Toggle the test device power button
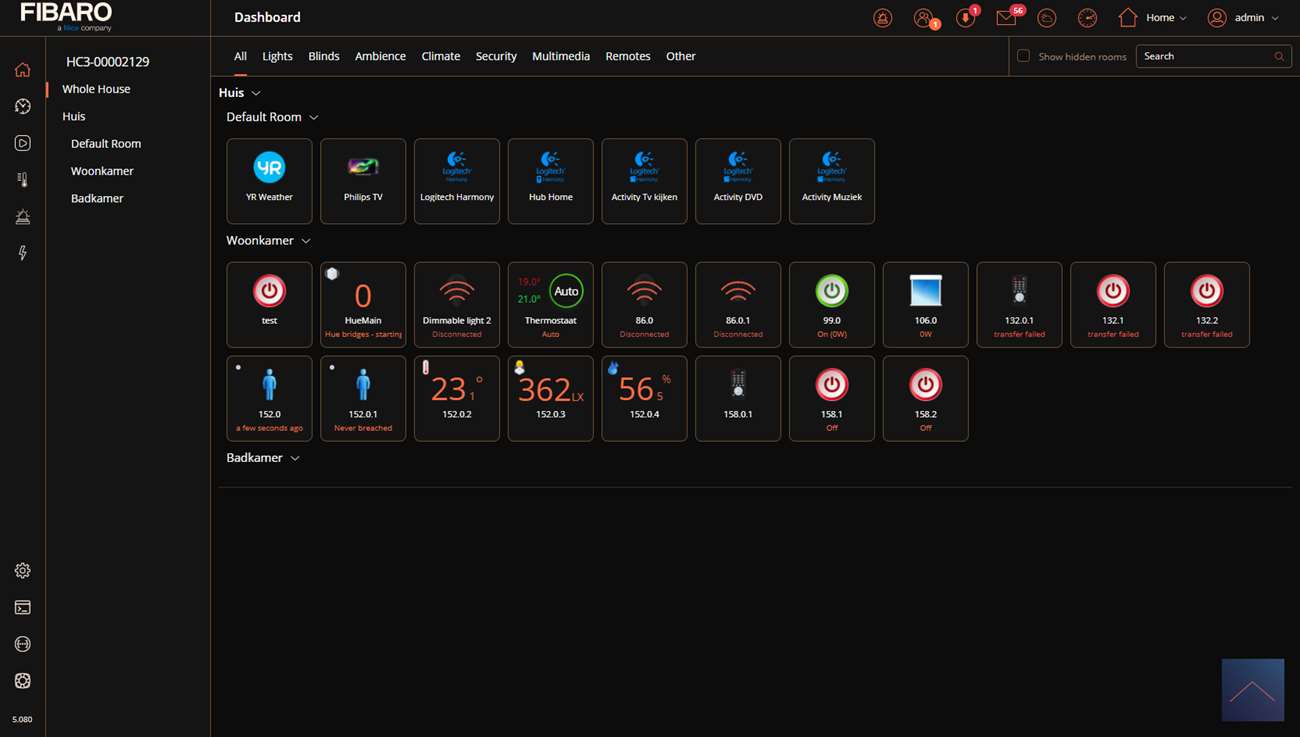Screen dimensions: 1300x737 [x=269, y=291]
